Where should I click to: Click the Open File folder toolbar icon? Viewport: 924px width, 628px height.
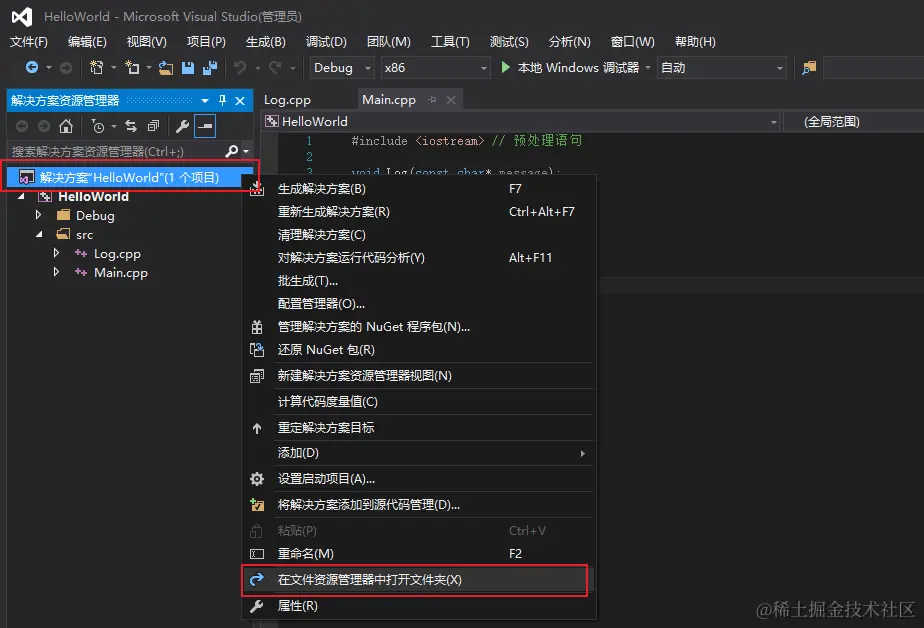point(166,68)
